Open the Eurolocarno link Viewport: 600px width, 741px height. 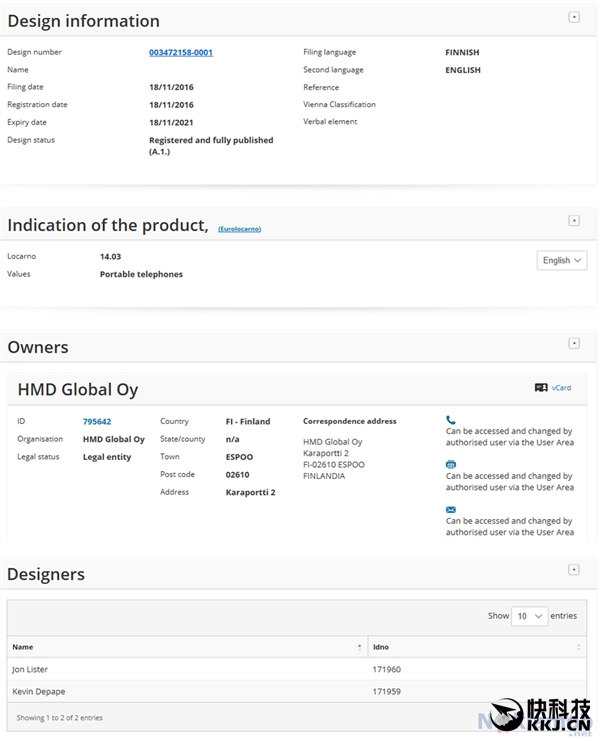pos(239,229)
